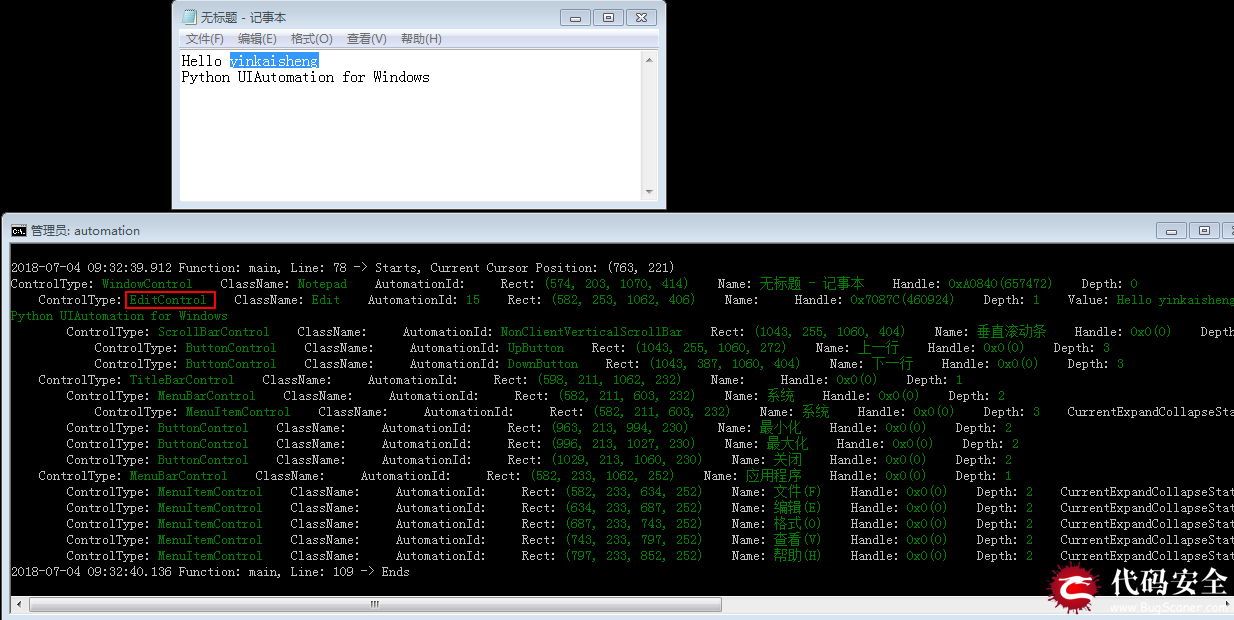
Task: Click the name 应用程序 in console output
Action: tap(774, 476)
